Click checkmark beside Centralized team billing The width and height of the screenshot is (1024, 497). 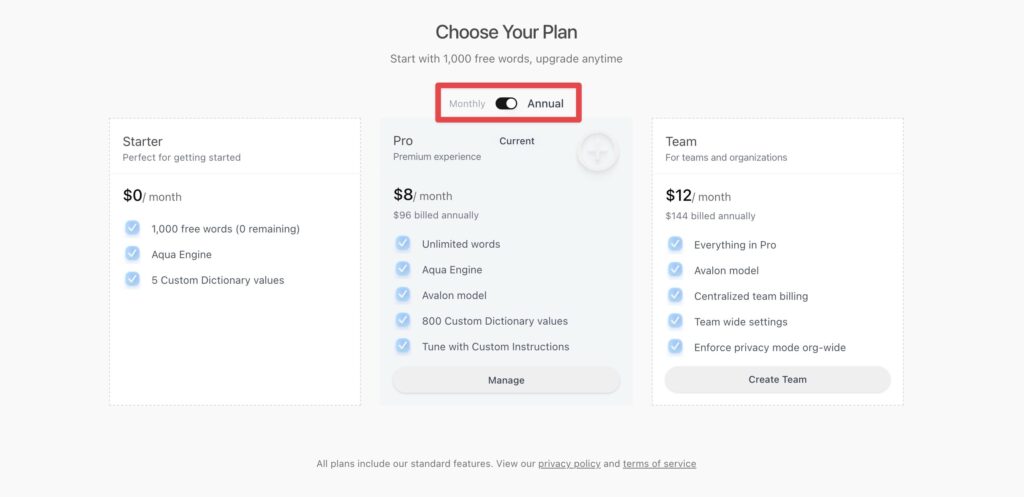(675, 296)
